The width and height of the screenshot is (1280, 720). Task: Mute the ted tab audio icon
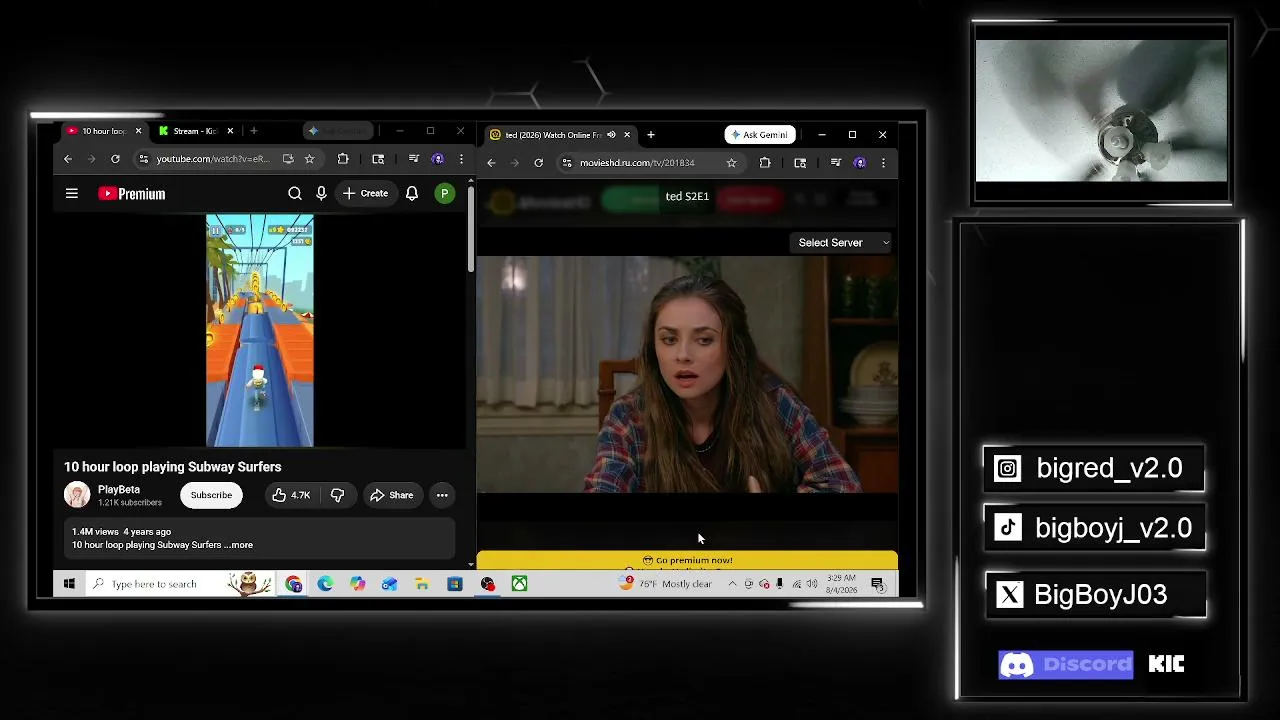(x=611, y=135)
